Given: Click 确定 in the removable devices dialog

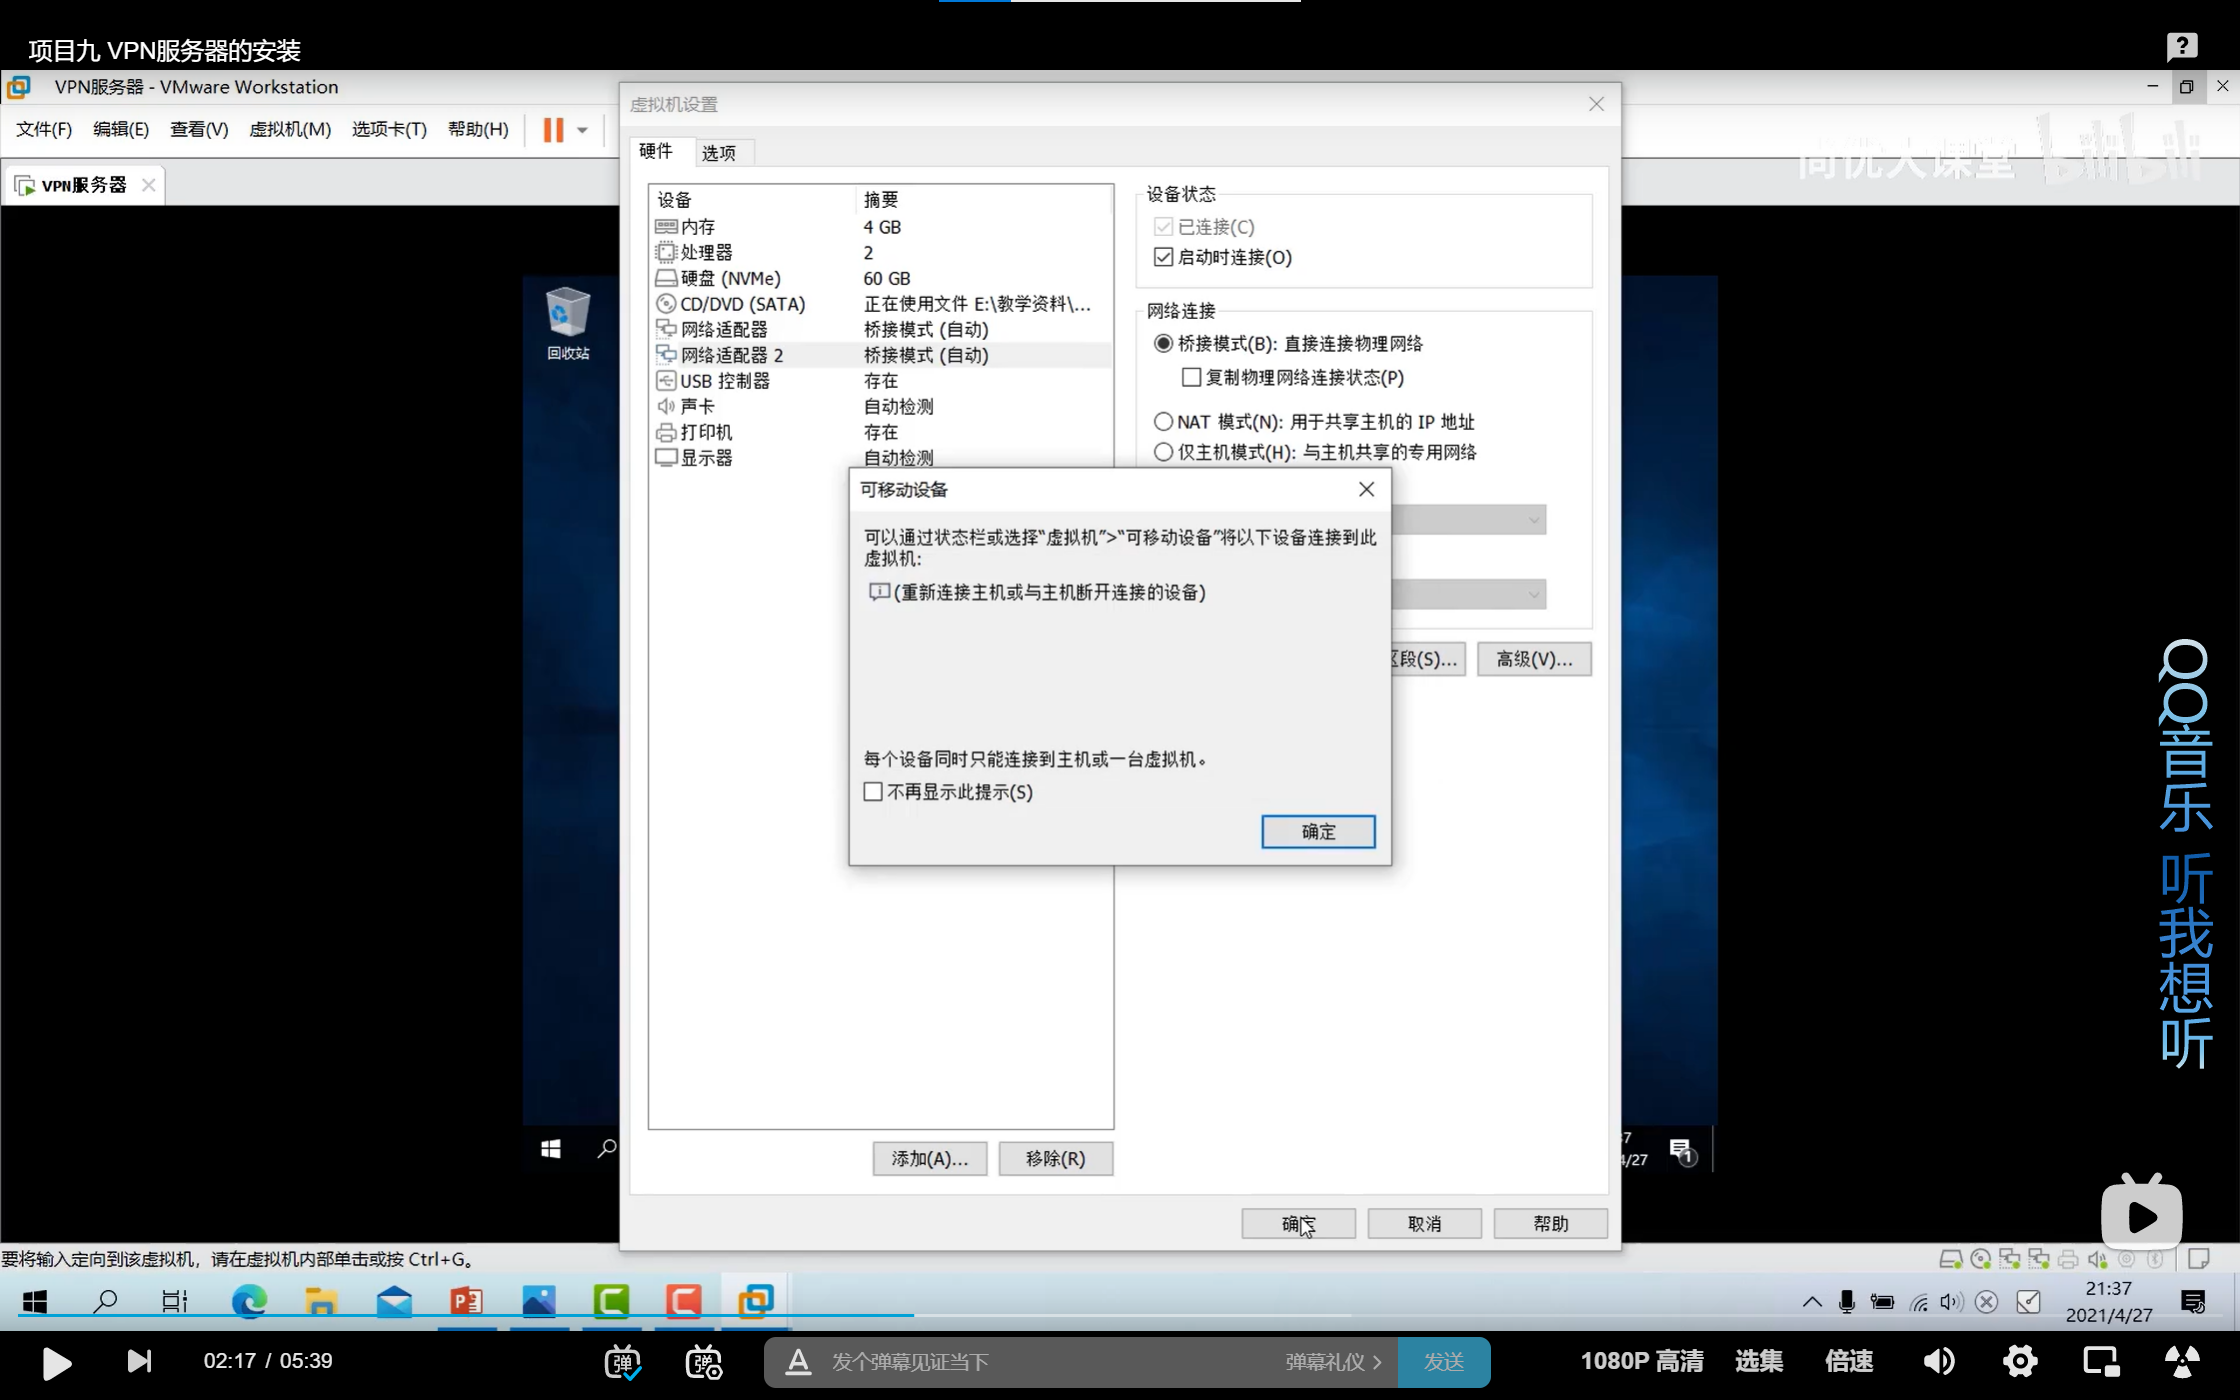Looking at the screenshot, I should click(1317, 831).
